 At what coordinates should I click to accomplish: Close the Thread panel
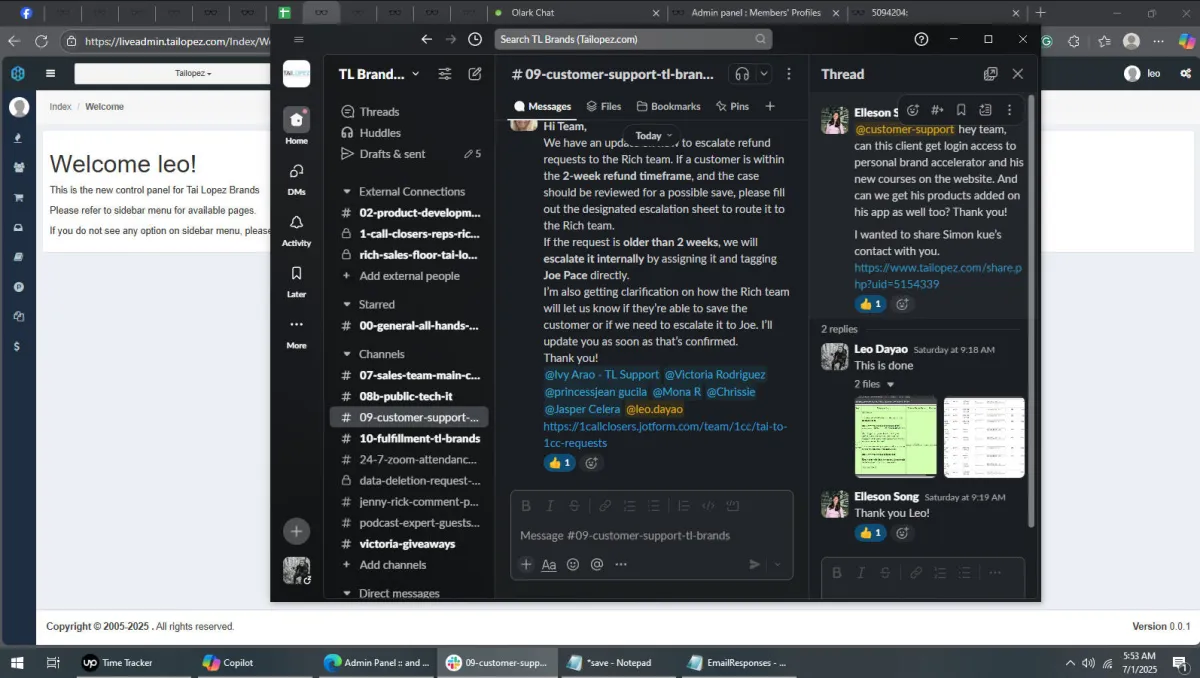(1017, 74)
